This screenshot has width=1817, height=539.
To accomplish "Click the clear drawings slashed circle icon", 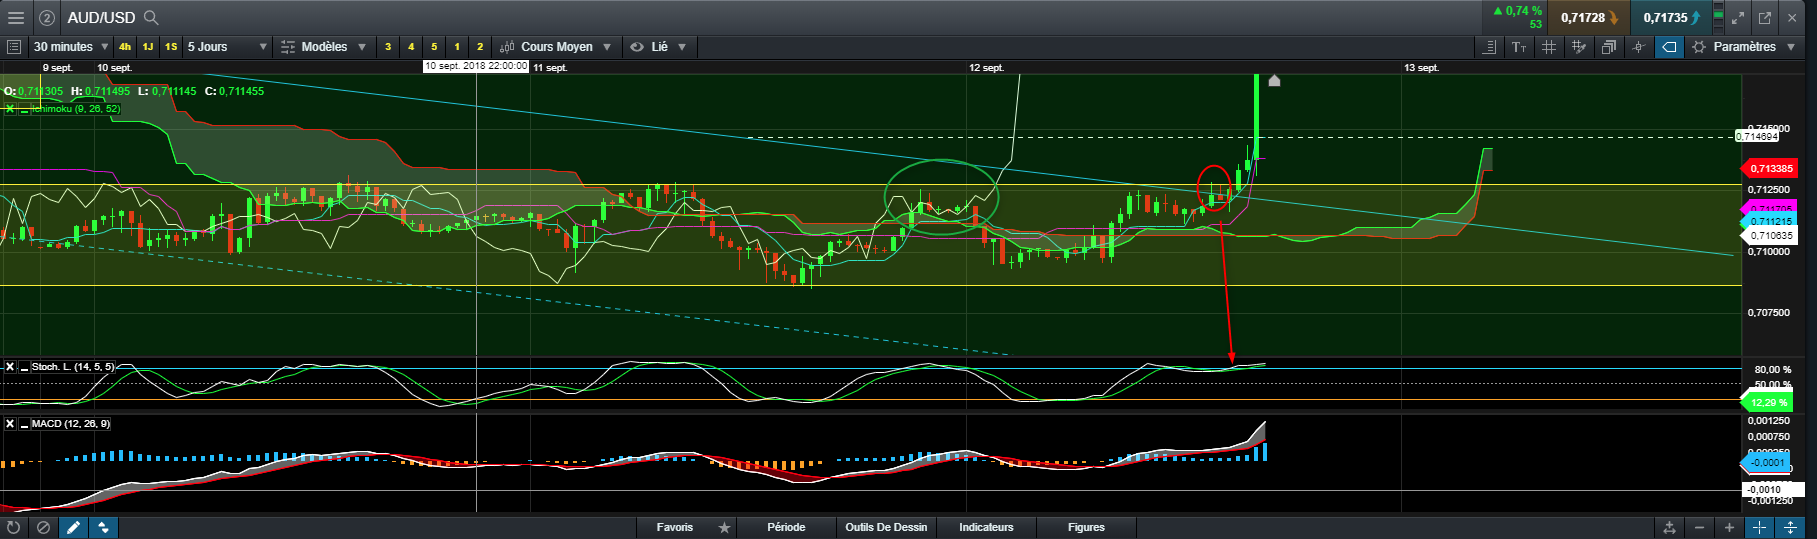I will [43, 527].
